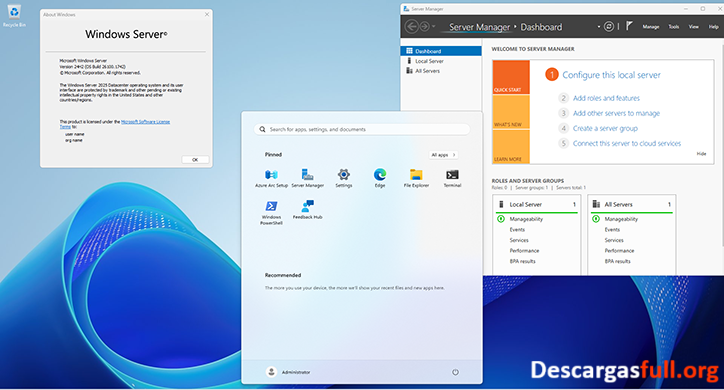Switch to the What's New tile
Image resolution: width=724 pixels, height=390 pixels.
(511, 112)
